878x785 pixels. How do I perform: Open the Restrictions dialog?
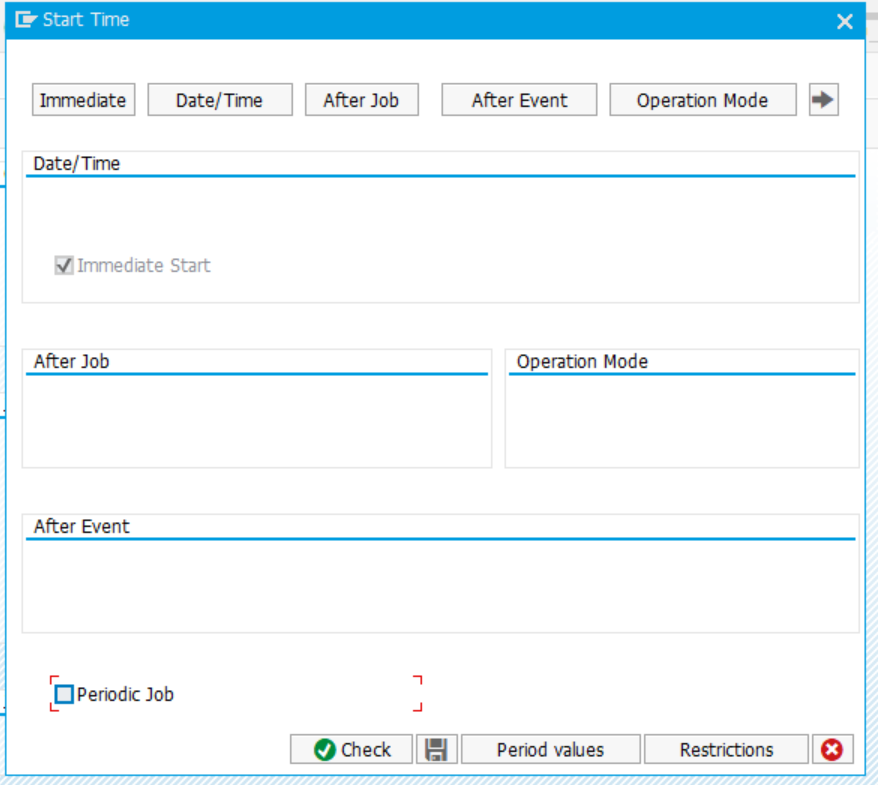point(726,749)
